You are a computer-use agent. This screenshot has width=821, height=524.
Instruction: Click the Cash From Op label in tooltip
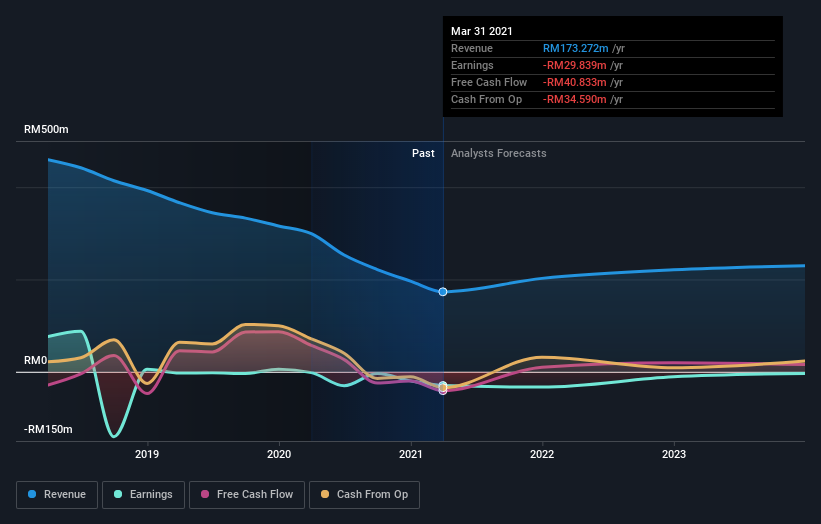[486, 99]
